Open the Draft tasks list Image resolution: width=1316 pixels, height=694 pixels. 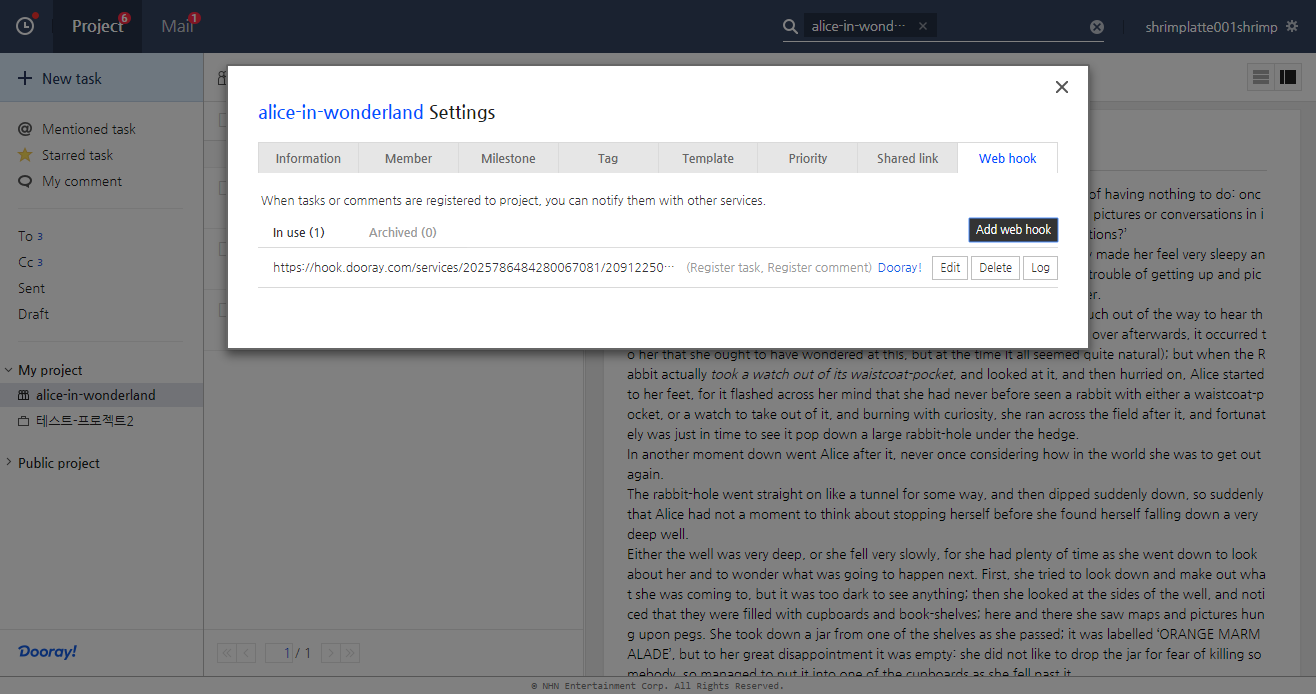[x=33, y=314]
